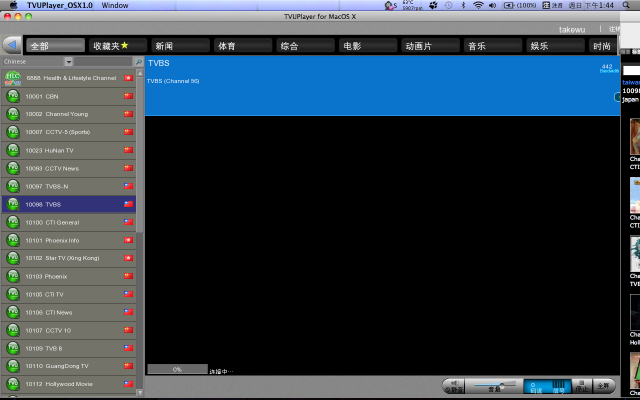Click the TVU icon of highlighted 10098 TVBS

(x=13, y=204)
